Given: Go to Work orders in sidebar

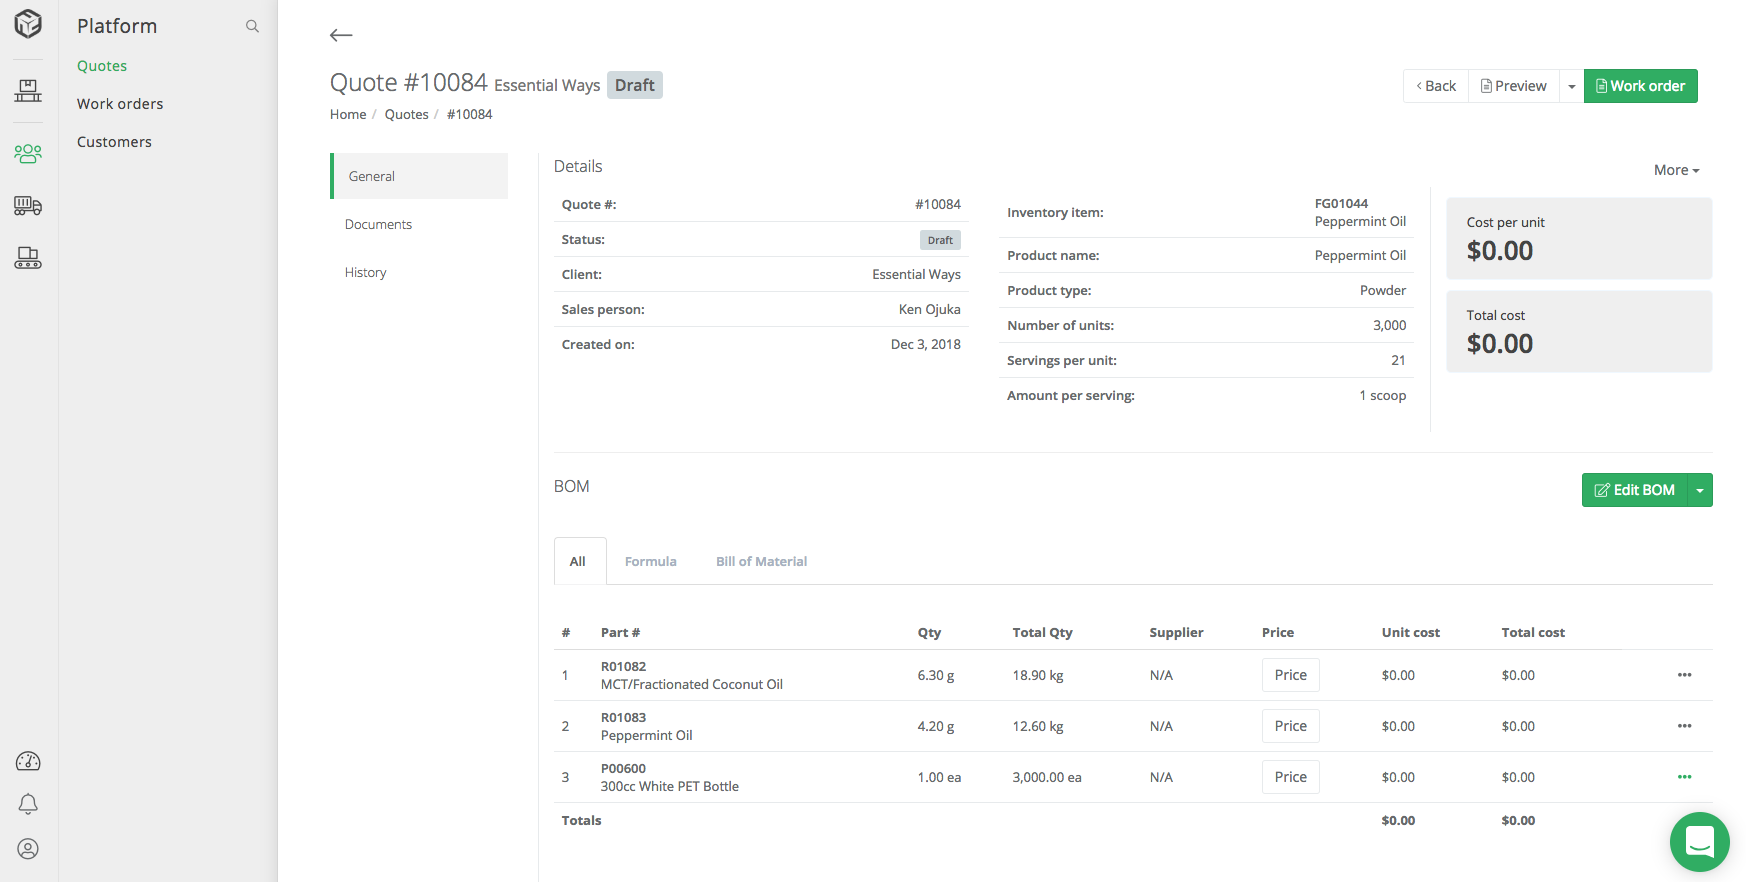Looking at the screenshot, I should click(120, 104).
